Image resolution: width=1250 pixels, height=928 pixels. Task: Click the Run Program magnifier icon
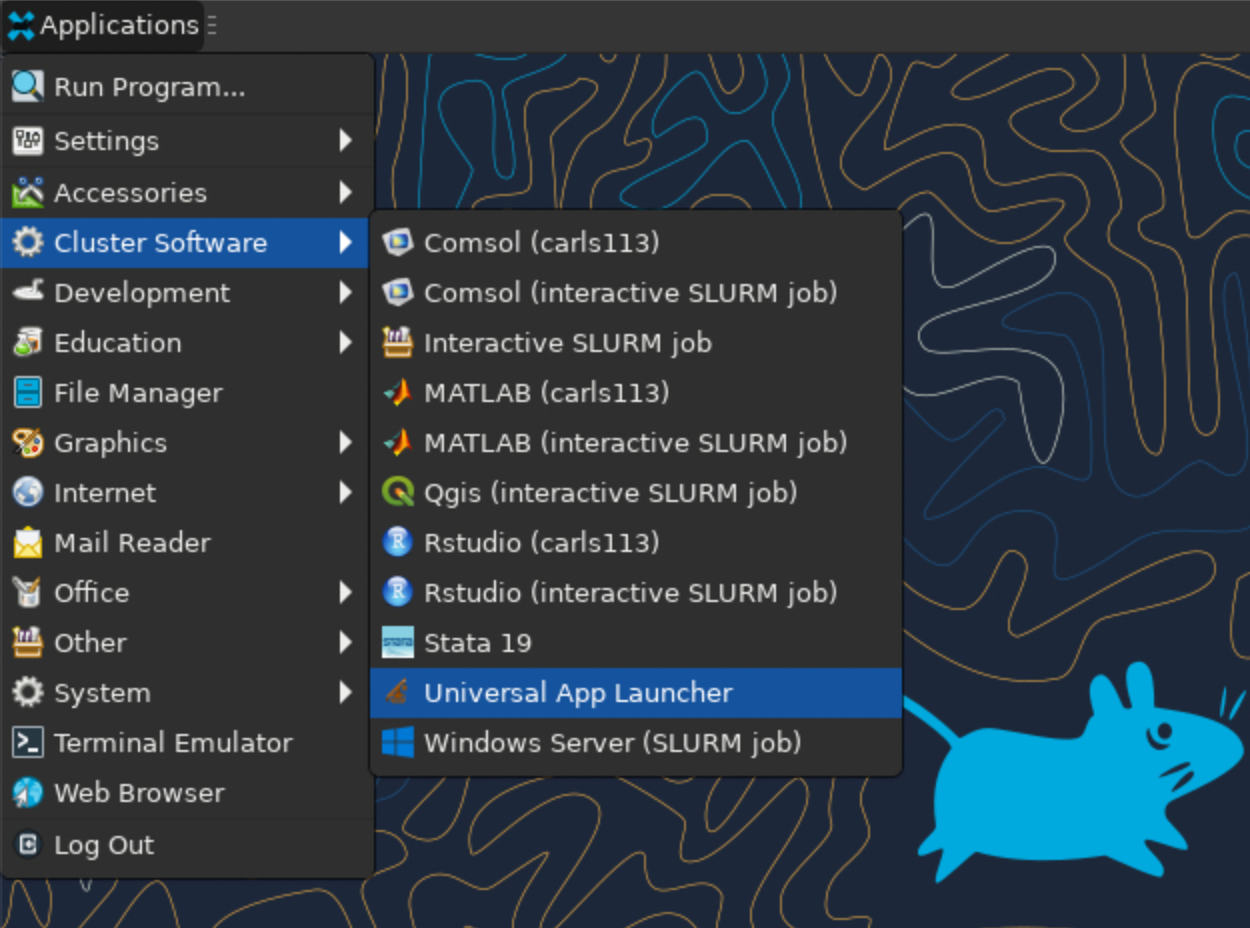click(27, 87)
